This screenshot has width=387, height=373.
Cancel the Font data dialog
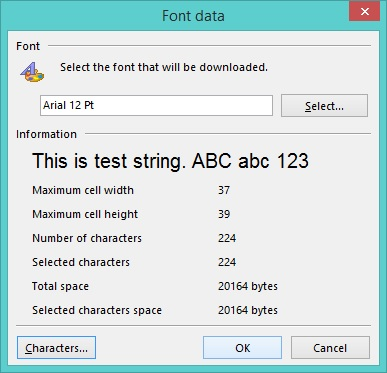tap(330, 348)
